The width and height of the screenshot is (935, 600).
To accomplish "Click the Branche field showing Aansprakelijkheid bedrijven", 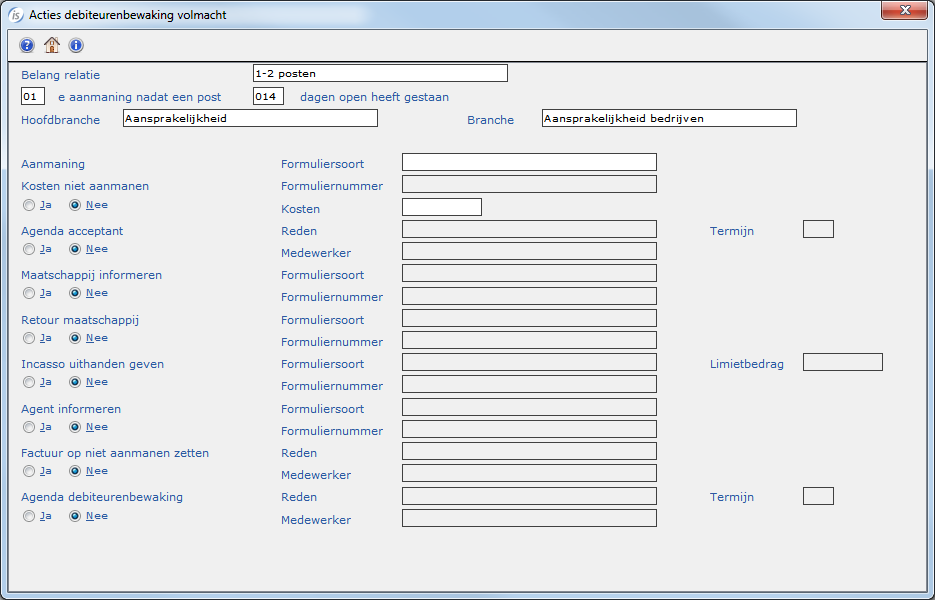I will [668, 118].
